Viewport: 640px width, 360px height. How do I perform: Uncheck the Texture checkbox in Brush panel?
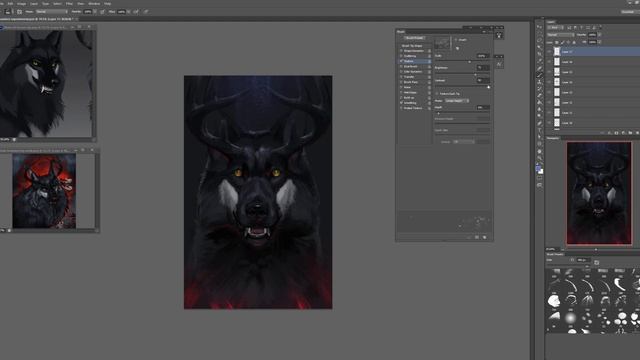(x=401, y=61)
